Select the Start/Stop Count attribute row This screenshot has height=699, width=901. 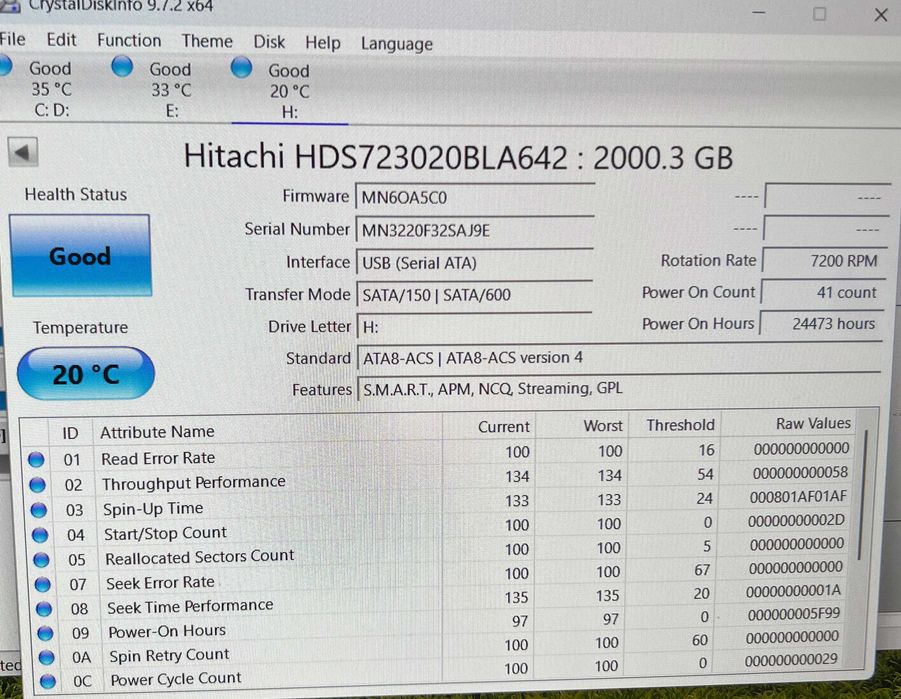coord(440,529)
